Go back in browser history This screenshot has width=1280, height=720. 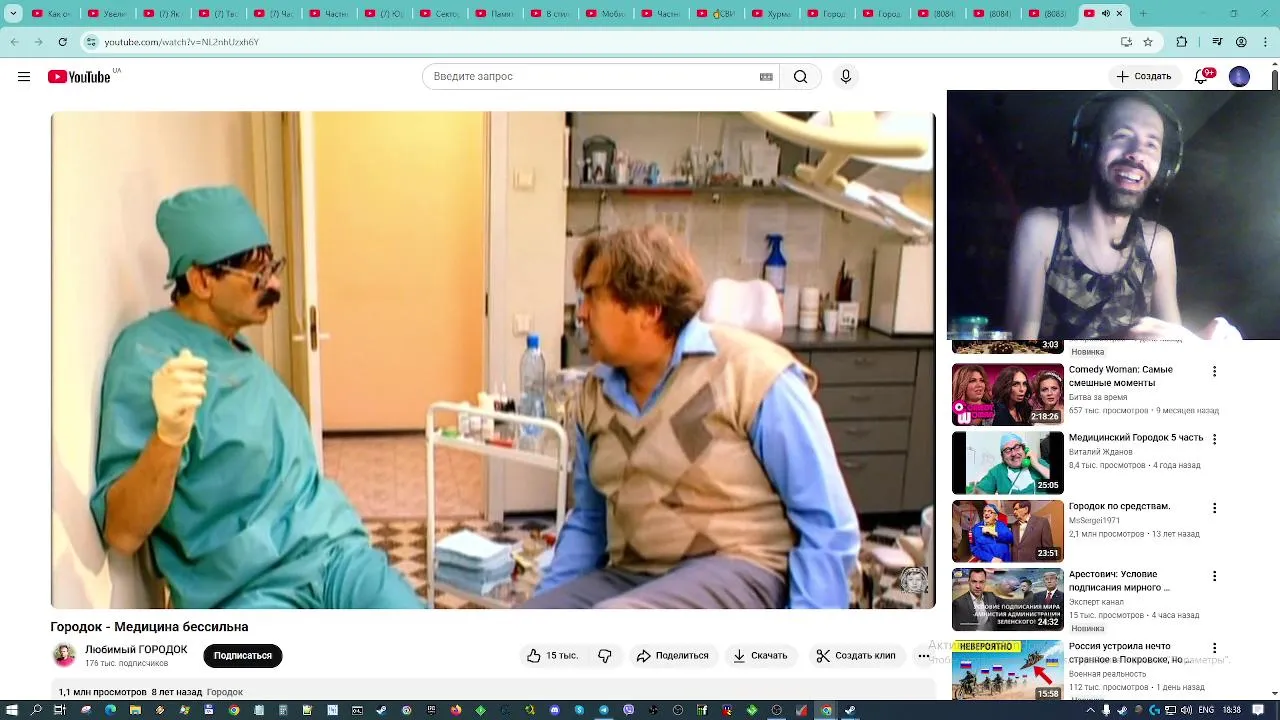14,42
